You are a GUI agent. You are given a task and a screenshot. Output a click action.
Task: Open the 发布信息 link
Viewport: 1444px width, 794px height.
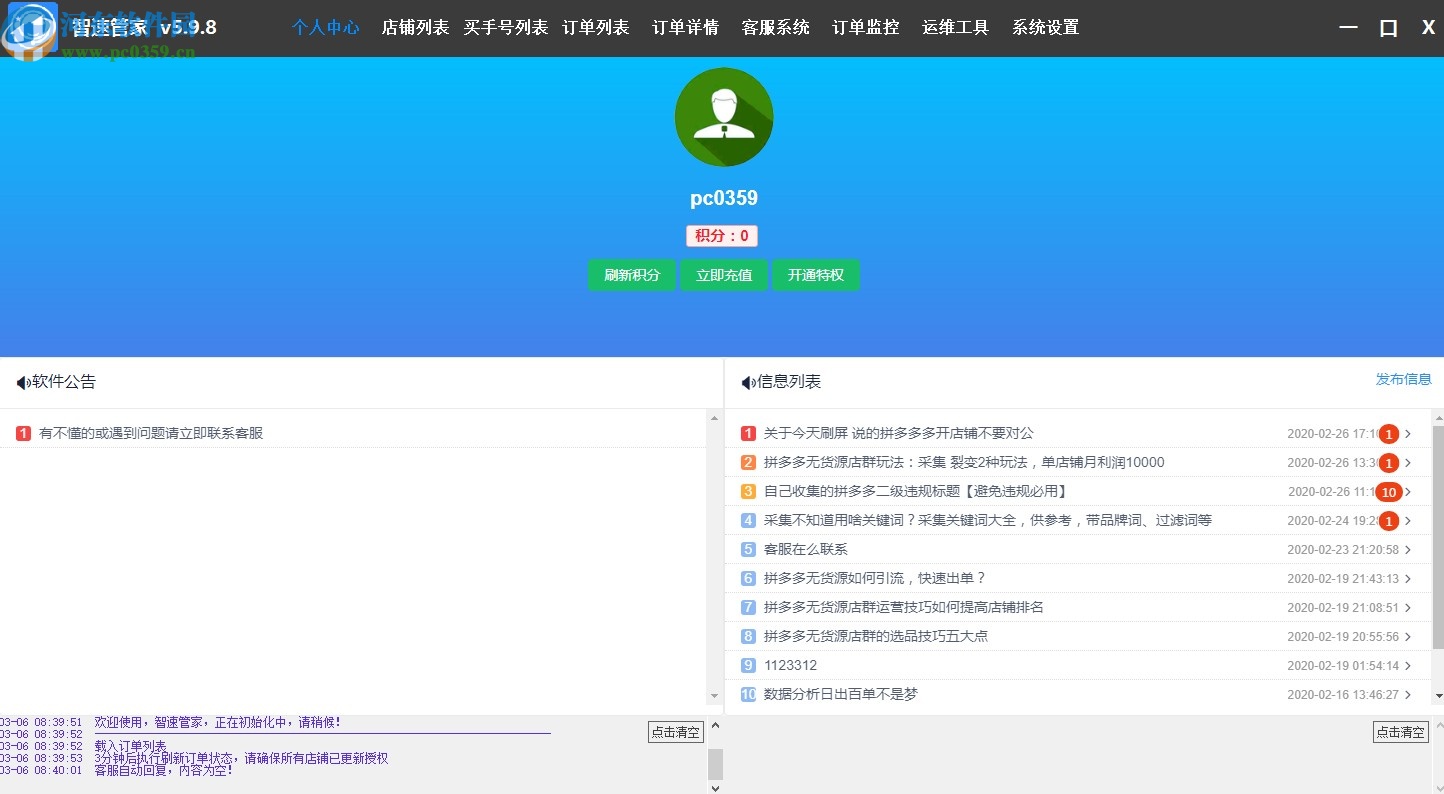point(1403,380)
